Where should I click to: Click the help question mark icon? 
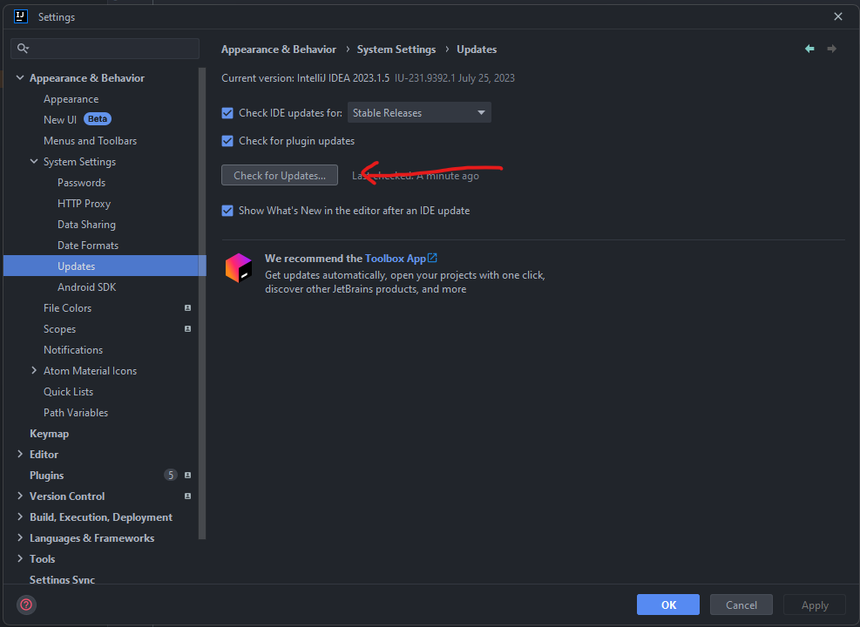point(26,604)
